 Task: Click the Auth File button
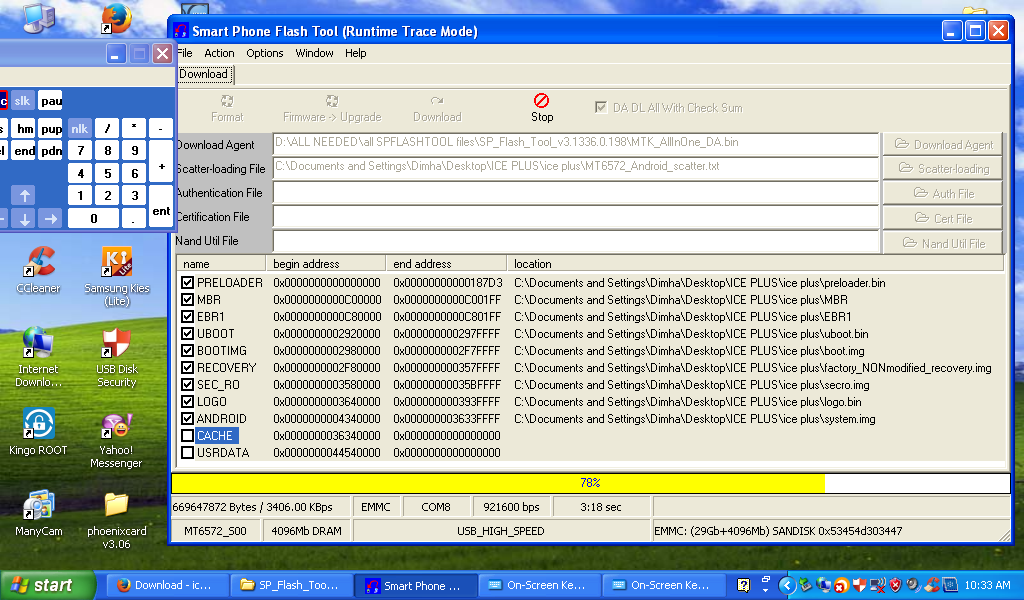[943, 193]
